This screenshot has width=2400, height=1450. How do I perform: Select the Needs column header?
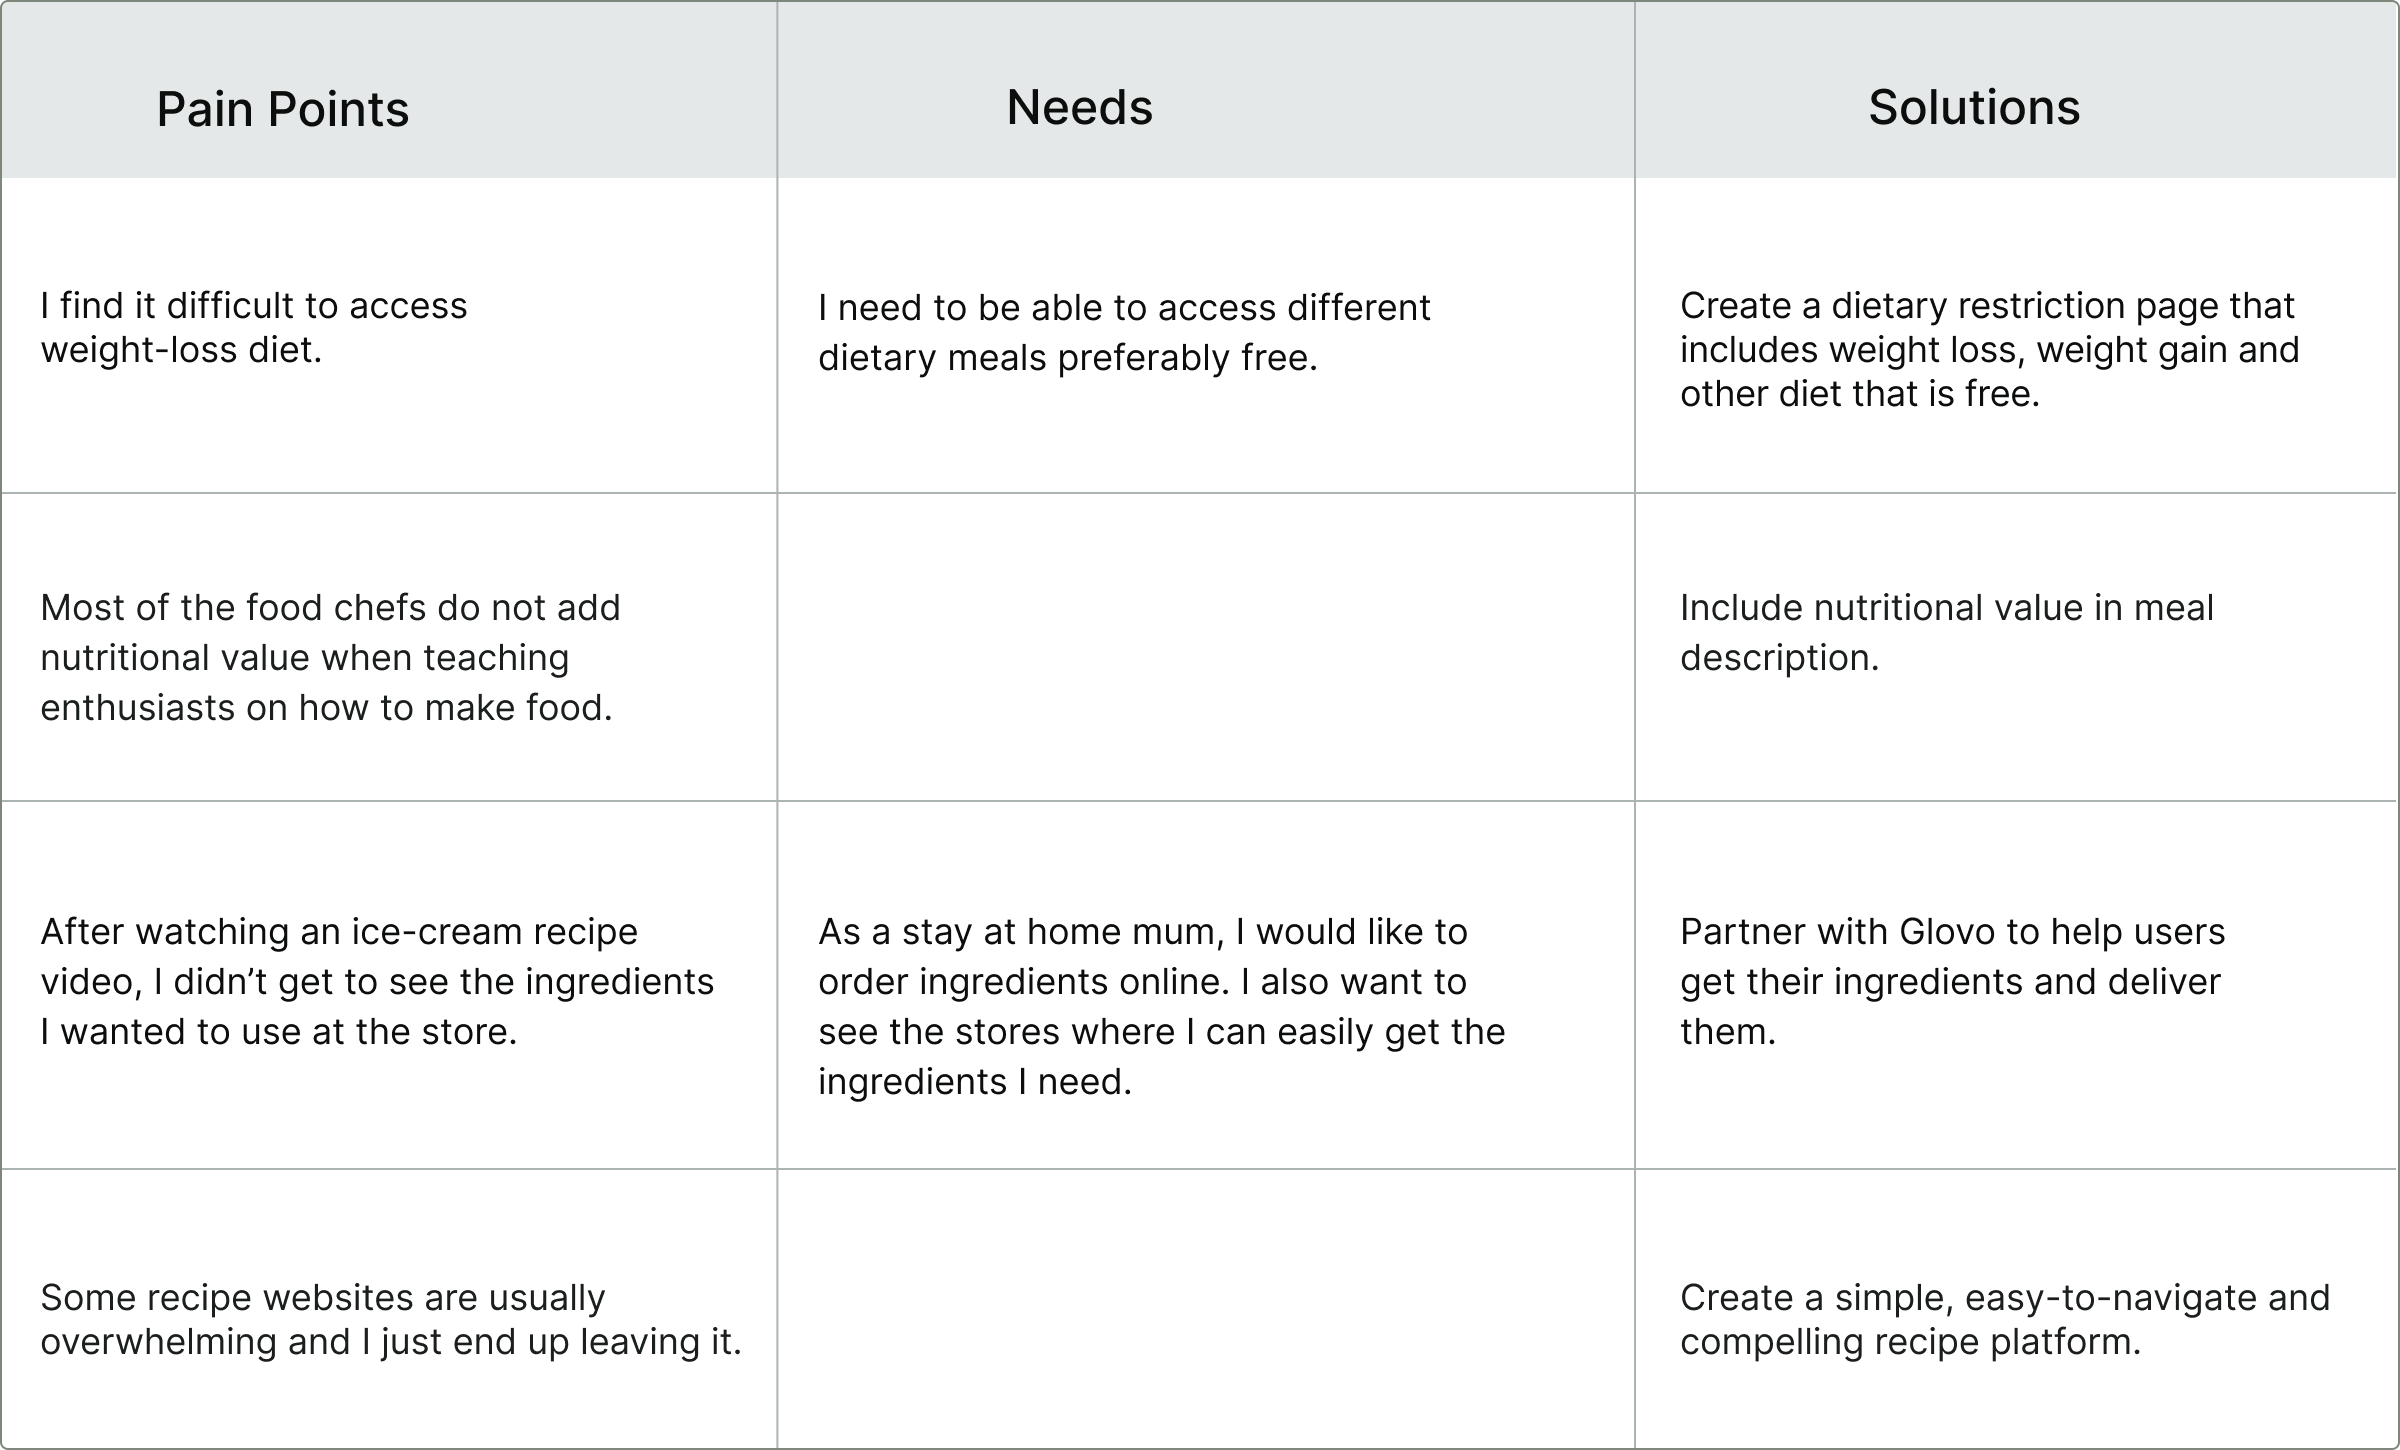[1079, 107]
